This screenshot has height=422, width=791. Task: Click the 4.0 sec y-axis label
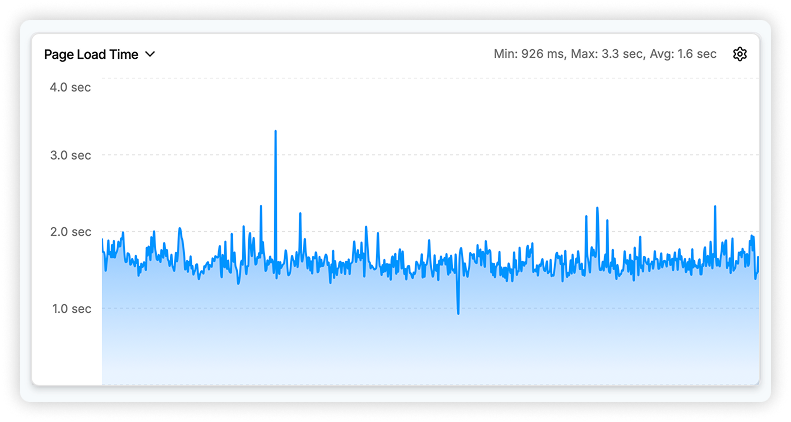click(x=70, y=87)
